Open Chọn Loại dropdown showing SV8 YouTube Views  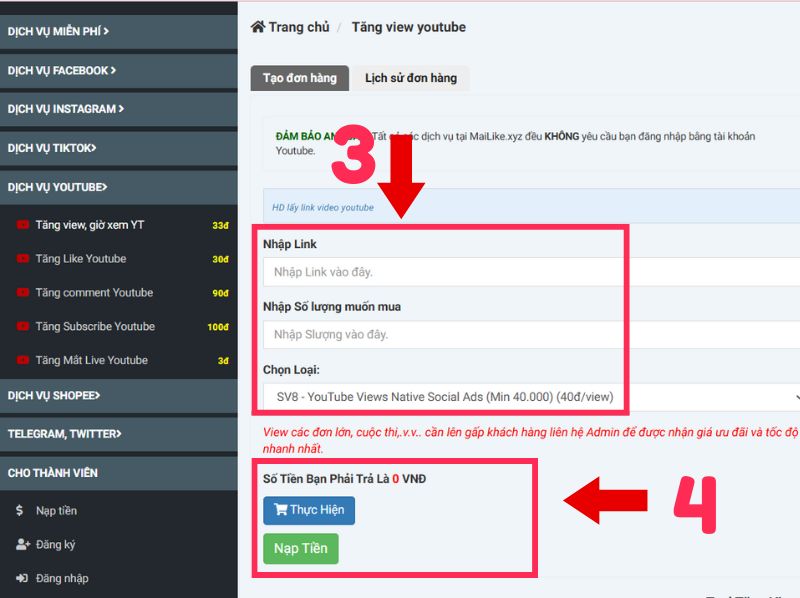tap(531, 397)
